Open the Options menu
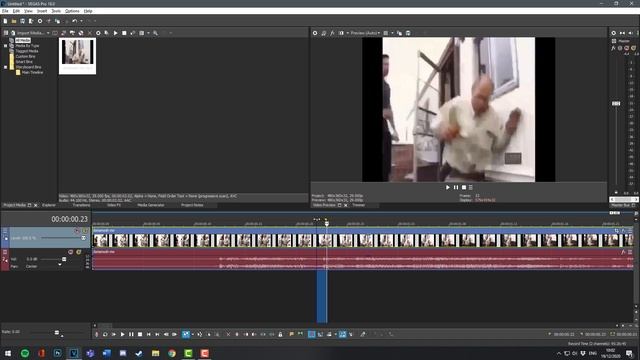This screenshot has height=360, width=640. click(72, 11)
